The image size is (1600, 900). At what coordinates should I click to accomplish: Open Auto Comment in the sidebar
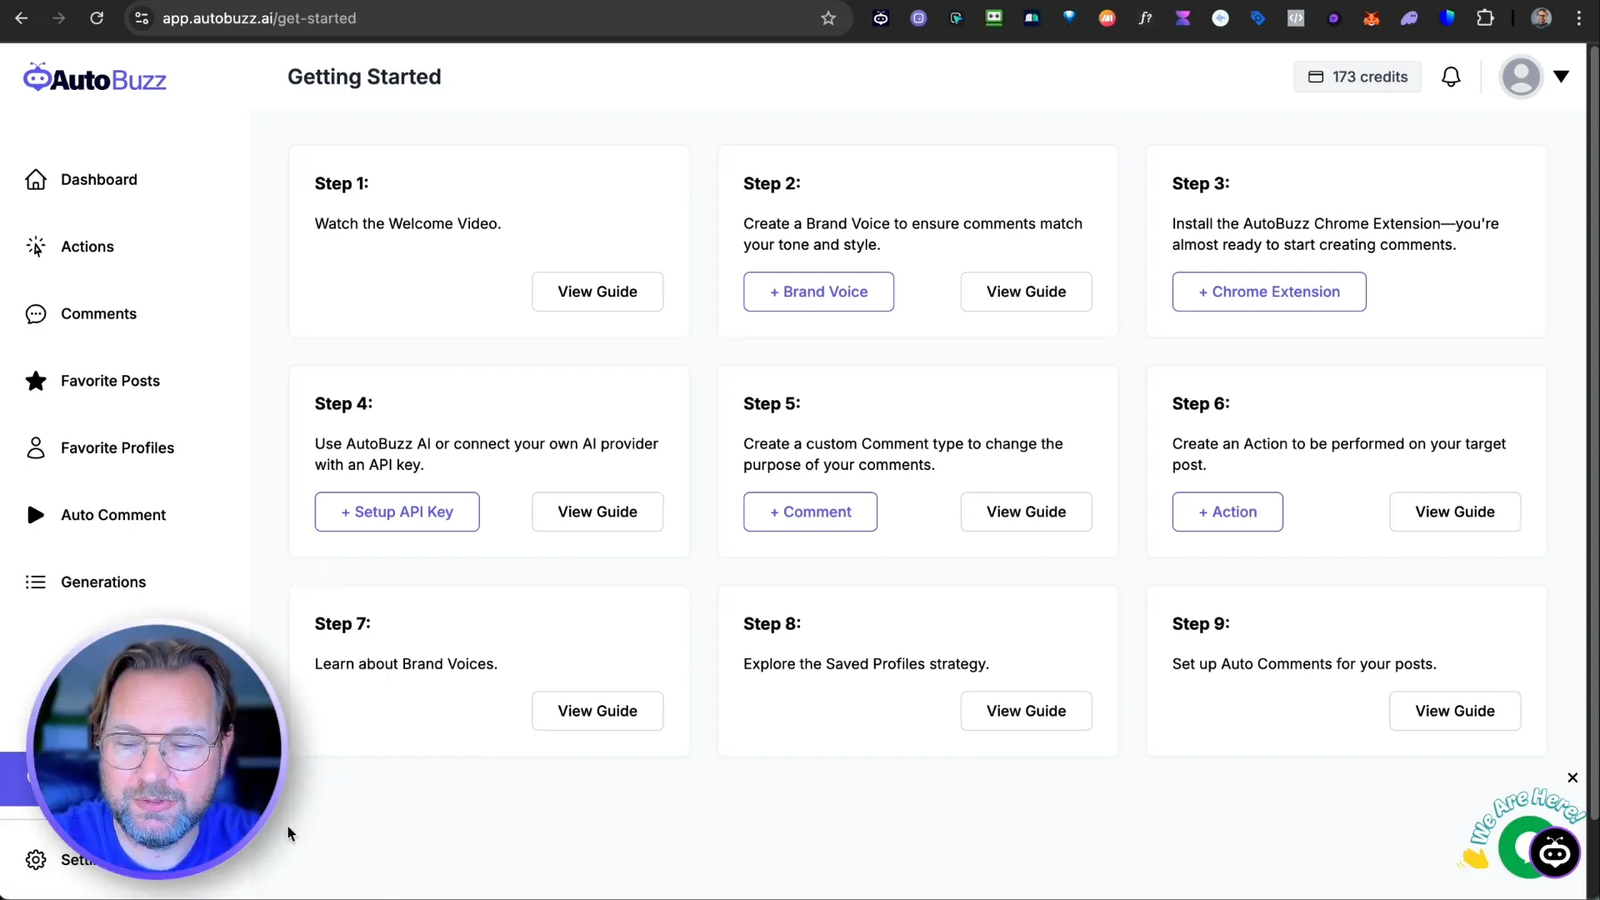tap(113, 515)
